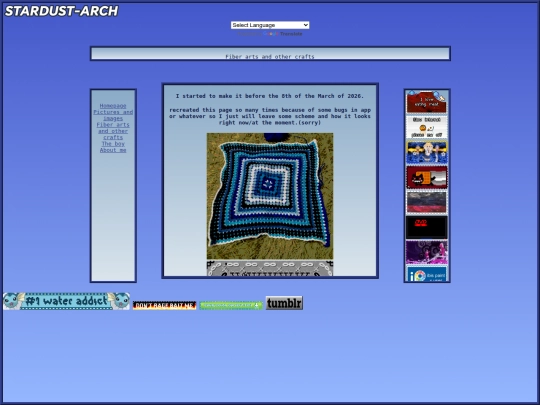Click the #1 water addict banner
This screenshot has width=540, height=405.
[x=66, y=301]
